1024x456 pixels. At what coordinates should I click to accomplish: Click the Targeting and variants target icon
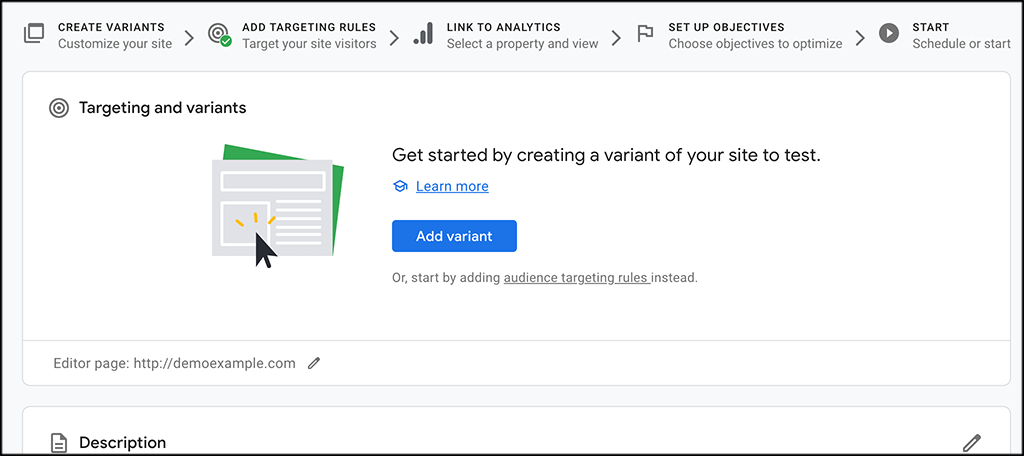pos(59,108)
